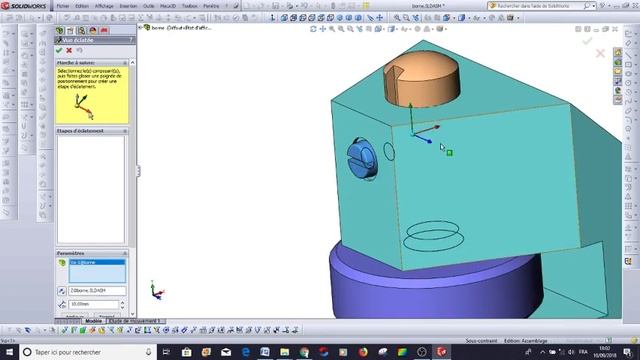Select the blue screw component in viewport
Image resolution: width=640 pixels, height=360 pixels.
362,159
